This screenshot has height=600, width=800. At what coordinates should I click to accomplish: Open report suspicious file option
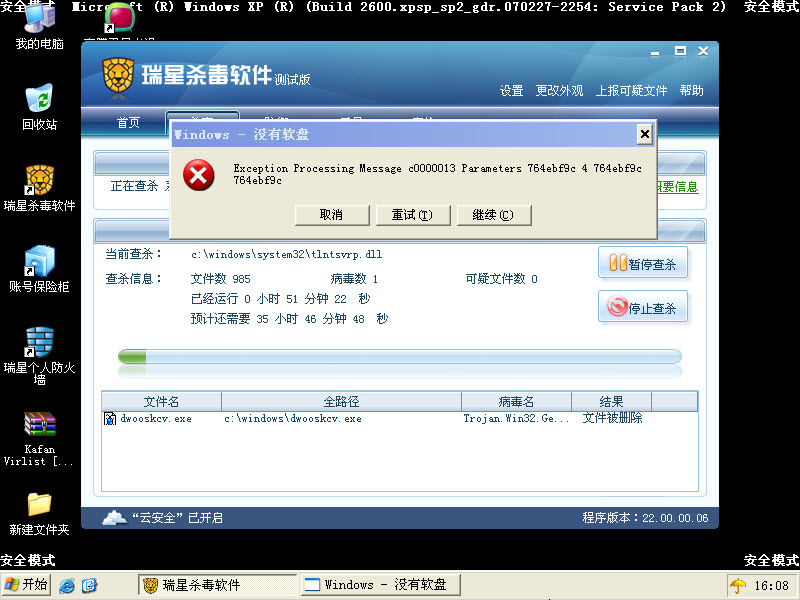click(632, 91)
